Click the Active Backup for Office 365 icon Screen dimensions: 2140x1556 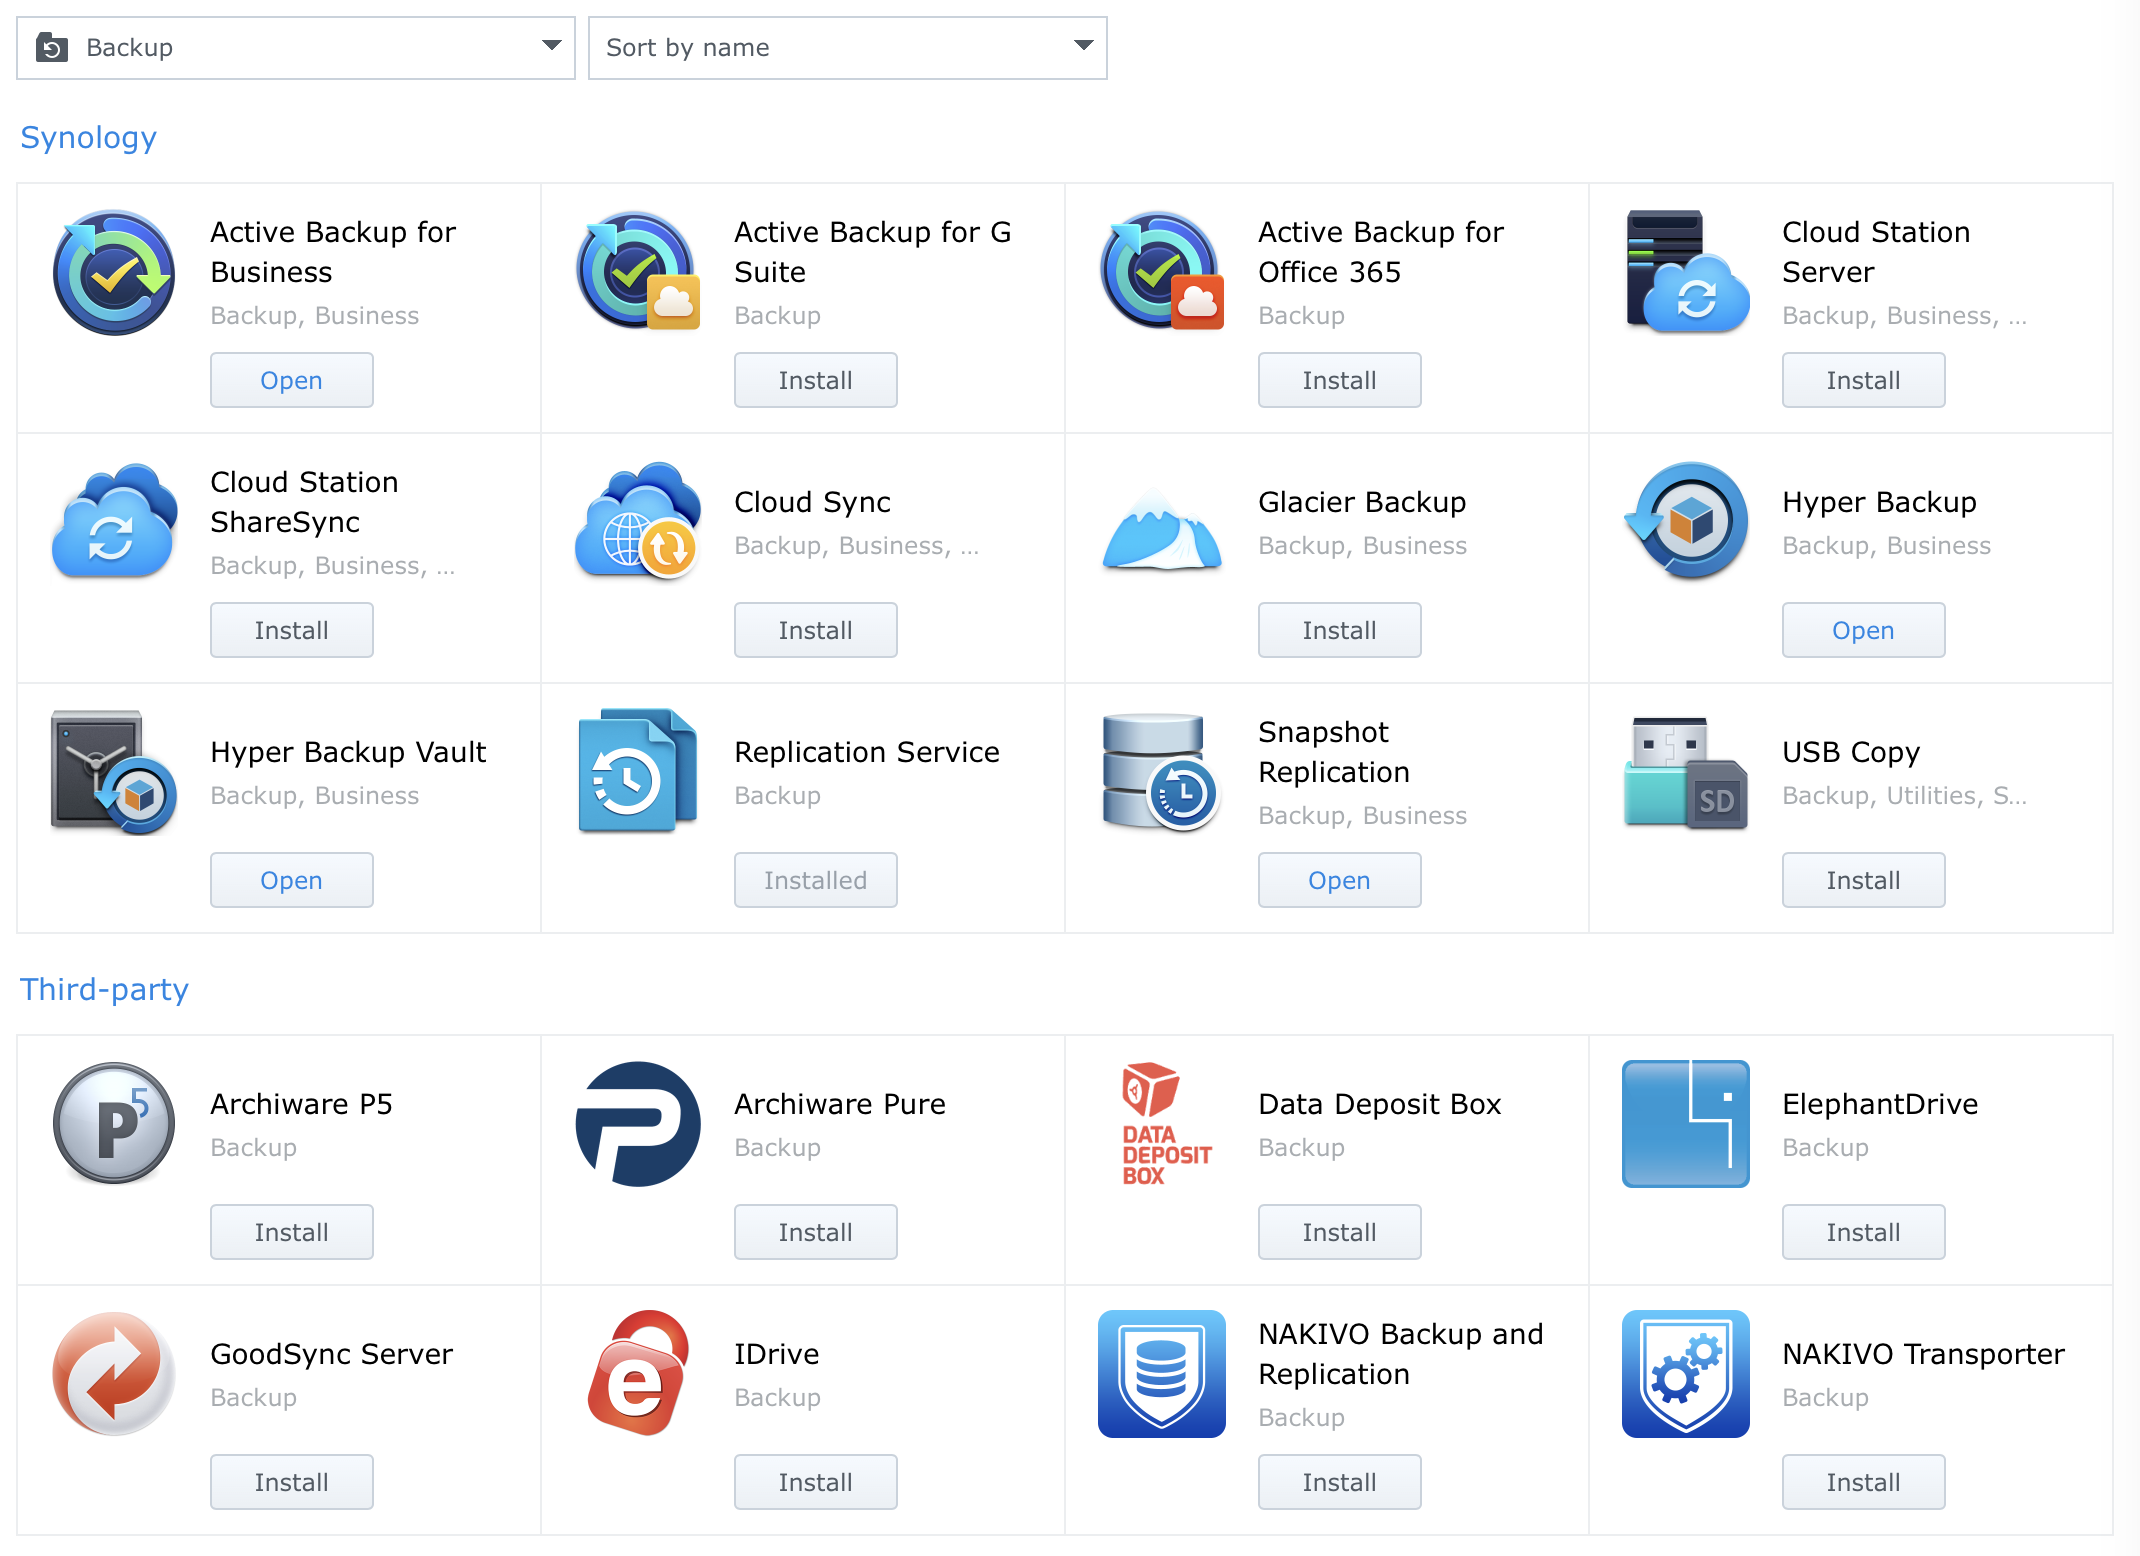tap(1162, 272)
